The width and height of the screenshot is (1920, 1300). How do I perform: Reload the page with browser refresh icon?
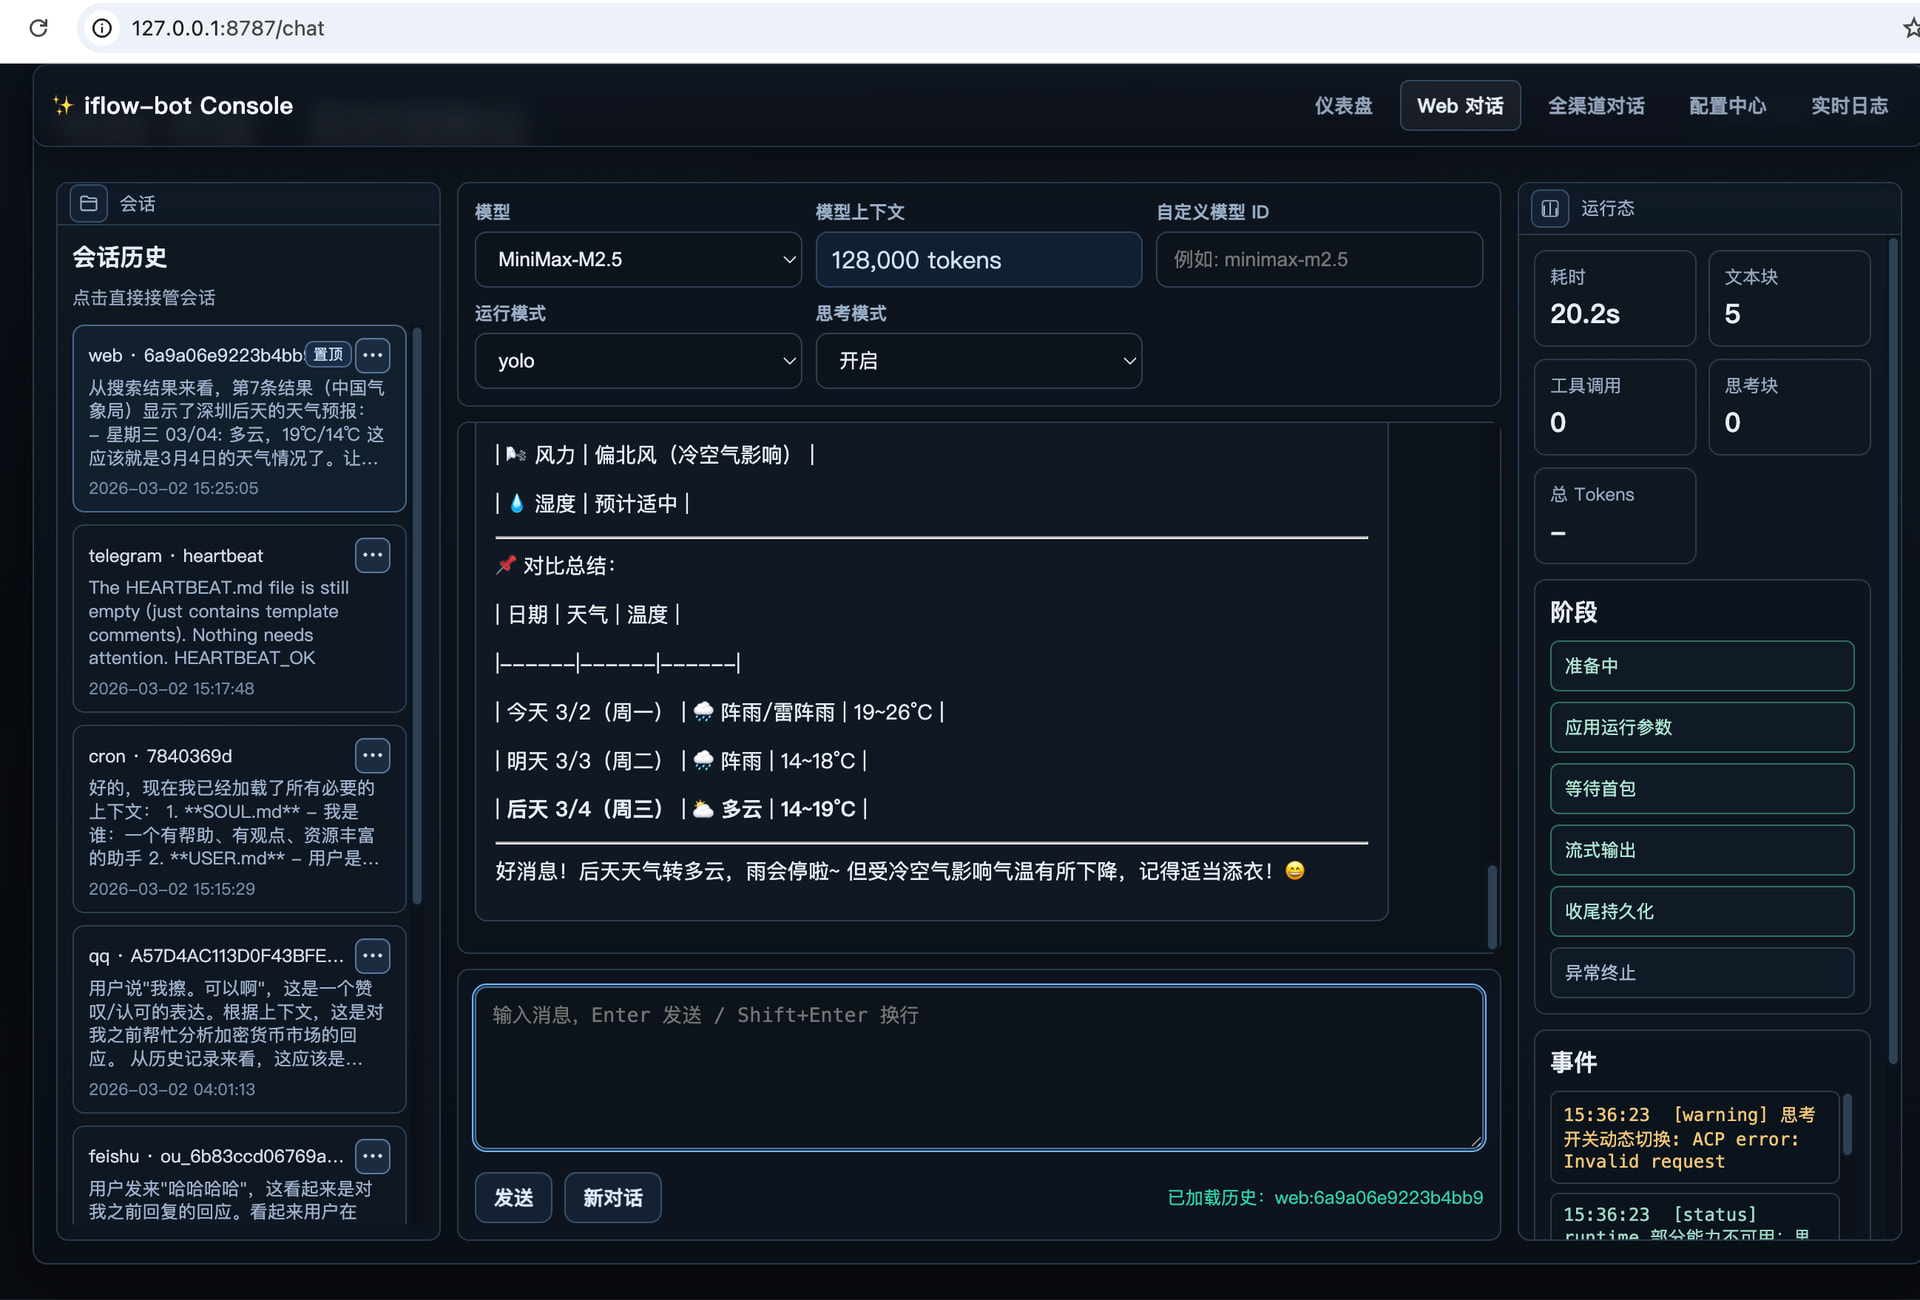[x=38, y=28]
